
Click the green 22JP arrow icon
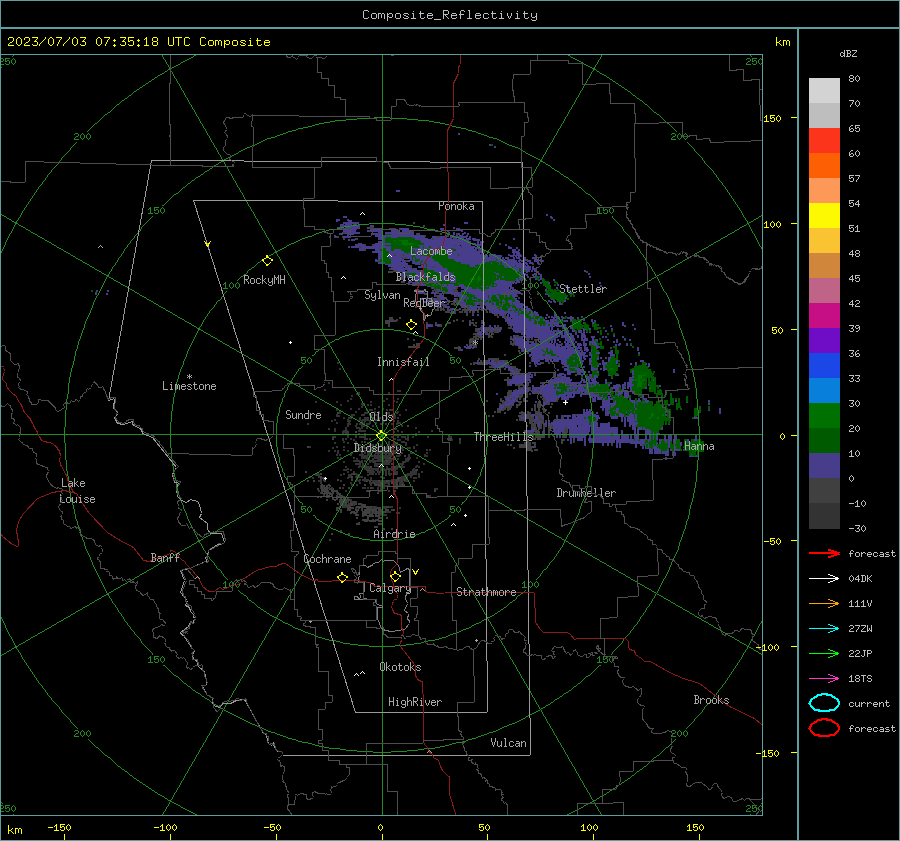(x=824, y=653)
